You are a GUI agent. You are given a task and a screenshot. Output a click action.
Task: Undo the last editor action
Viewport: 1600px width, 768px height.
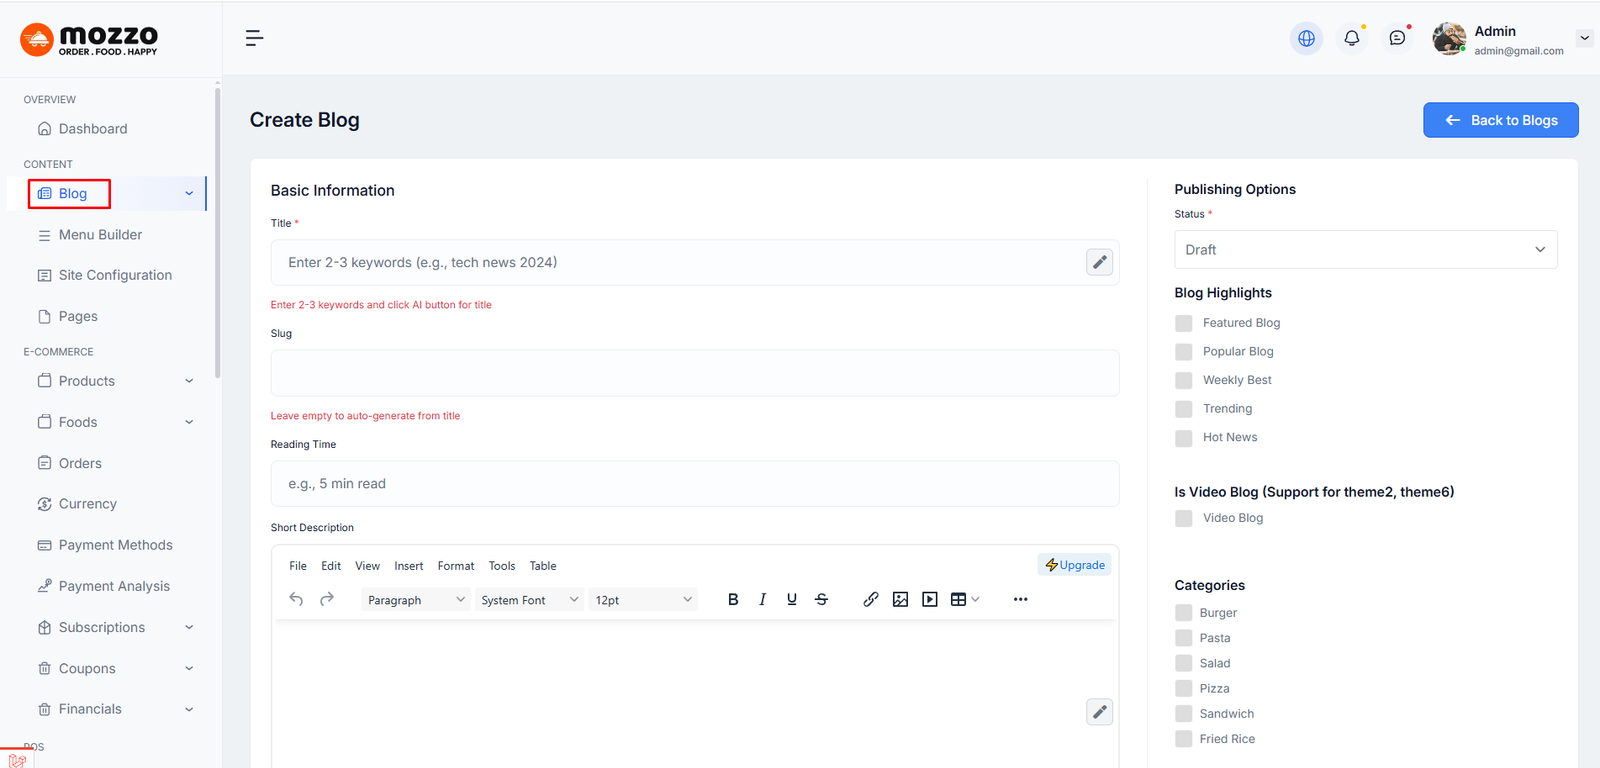(296, 599)
